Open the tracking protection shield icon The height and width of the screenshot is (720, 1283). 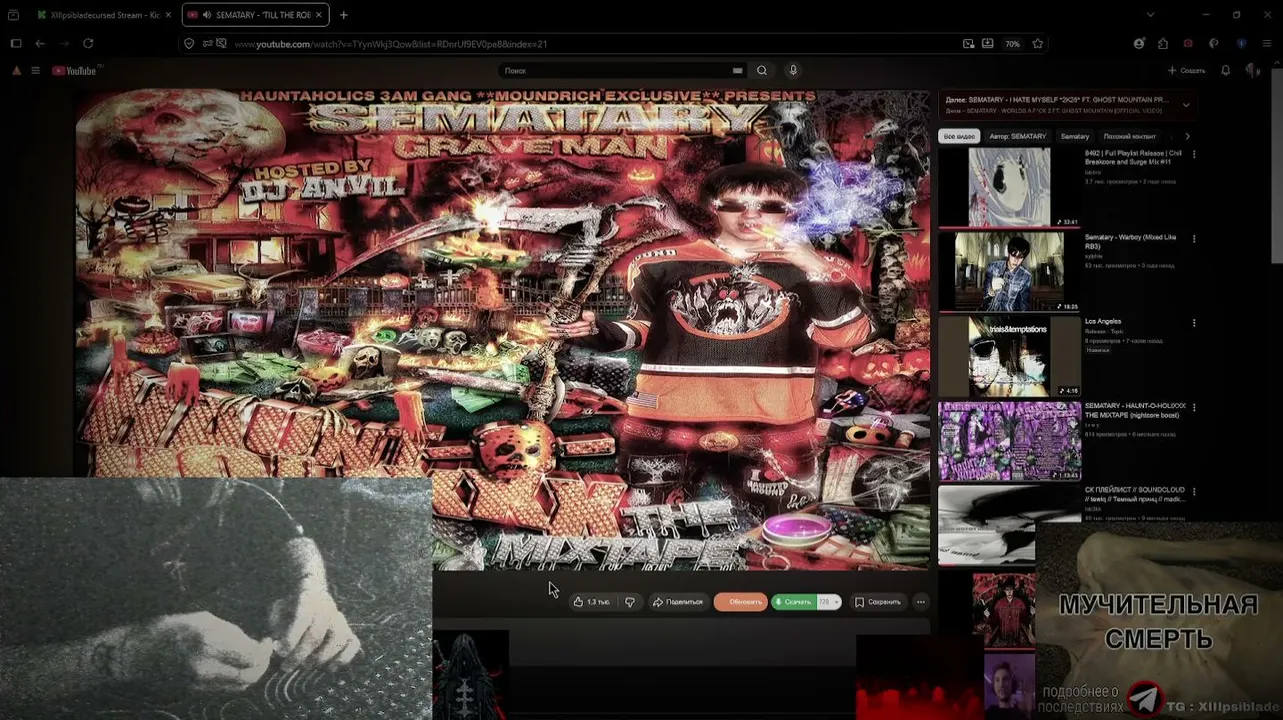pos(189,44)
